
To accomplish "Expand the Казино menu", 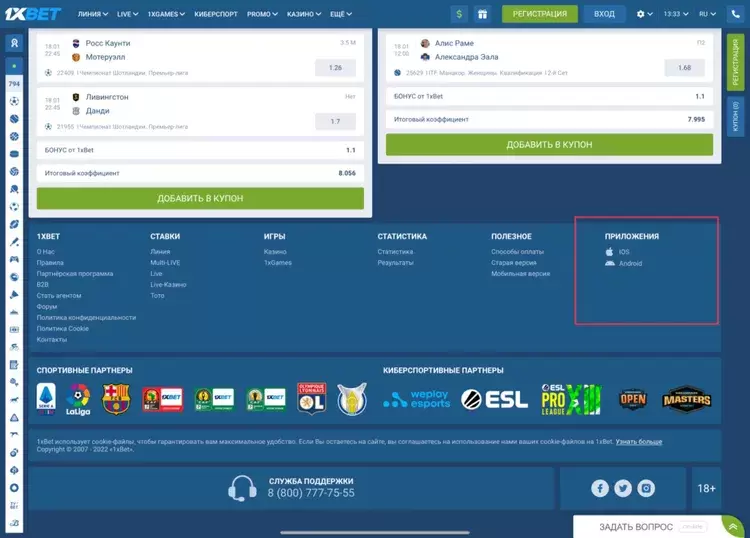I will pyautogui.click(x=304, y=14).
